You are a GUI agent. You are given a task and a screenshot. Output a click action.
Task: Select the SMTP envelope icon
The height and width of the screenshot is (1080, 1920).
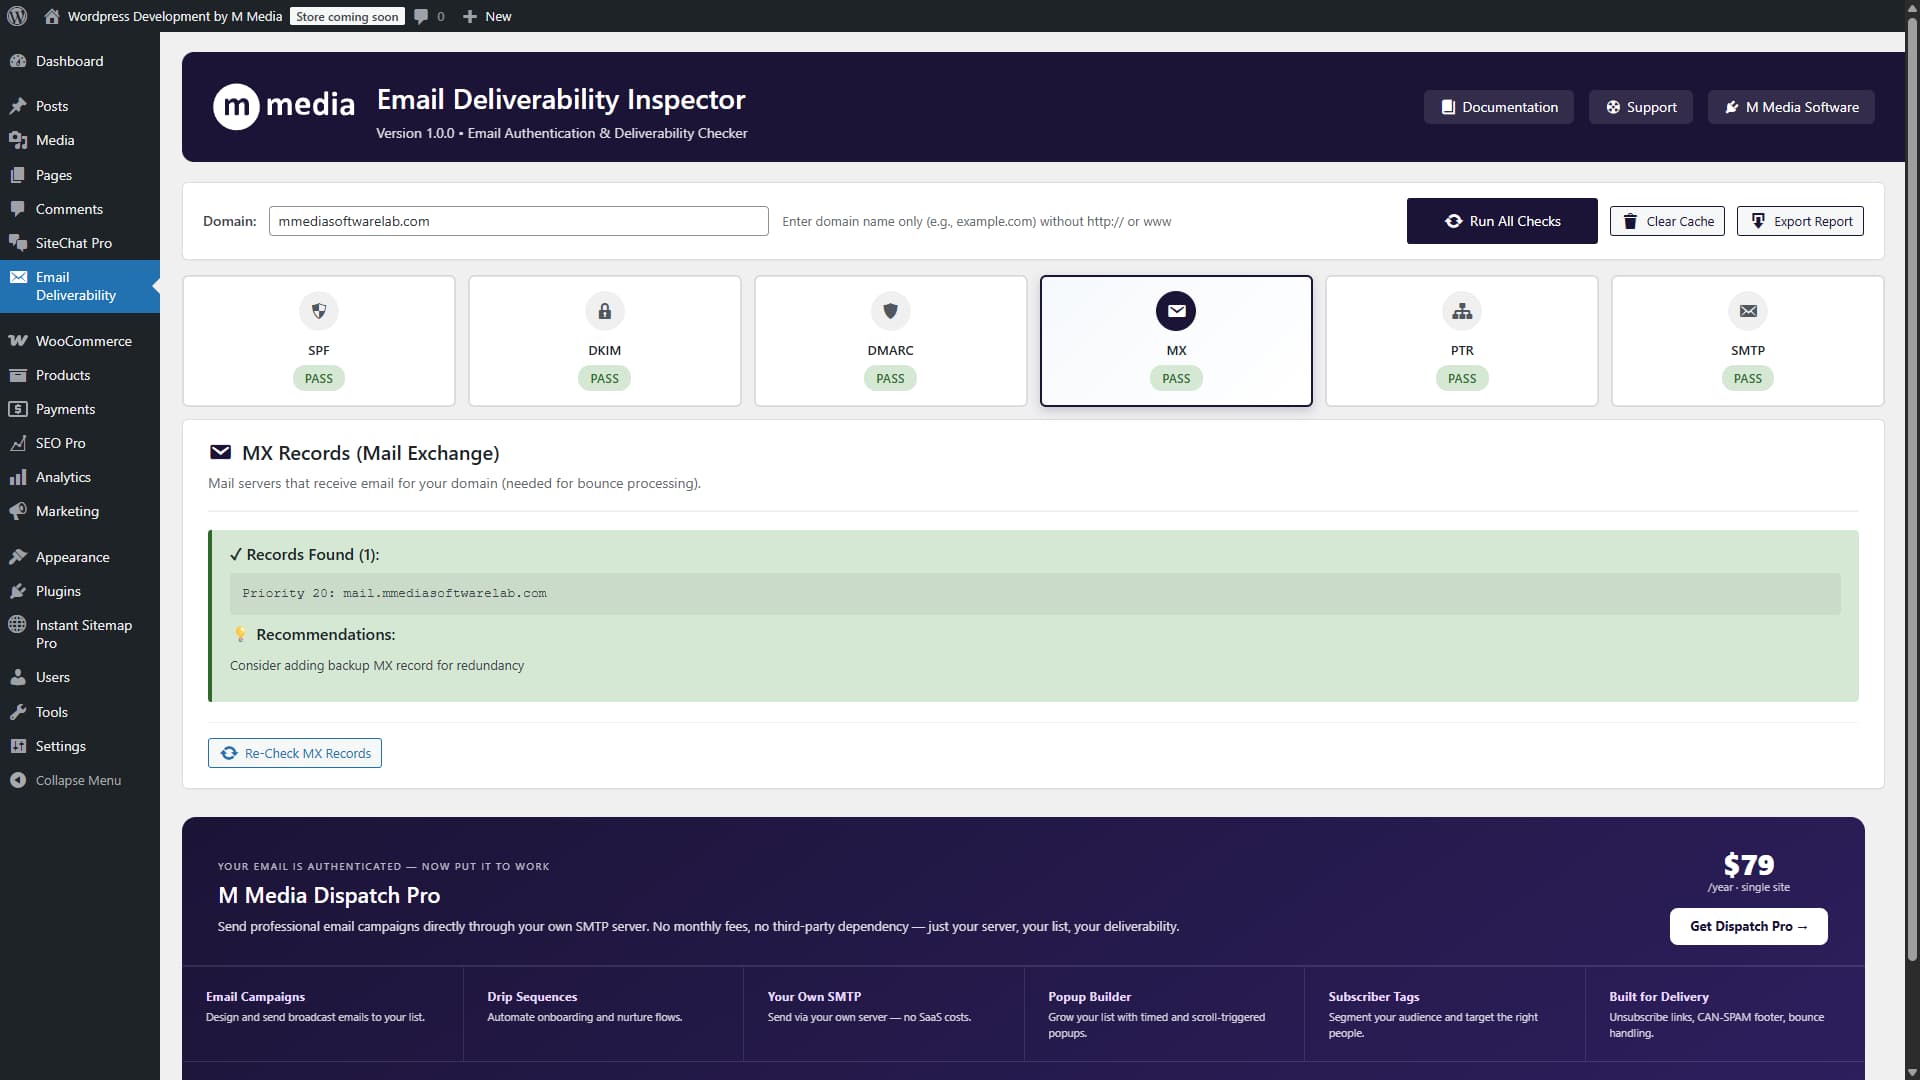(1747, 311)
